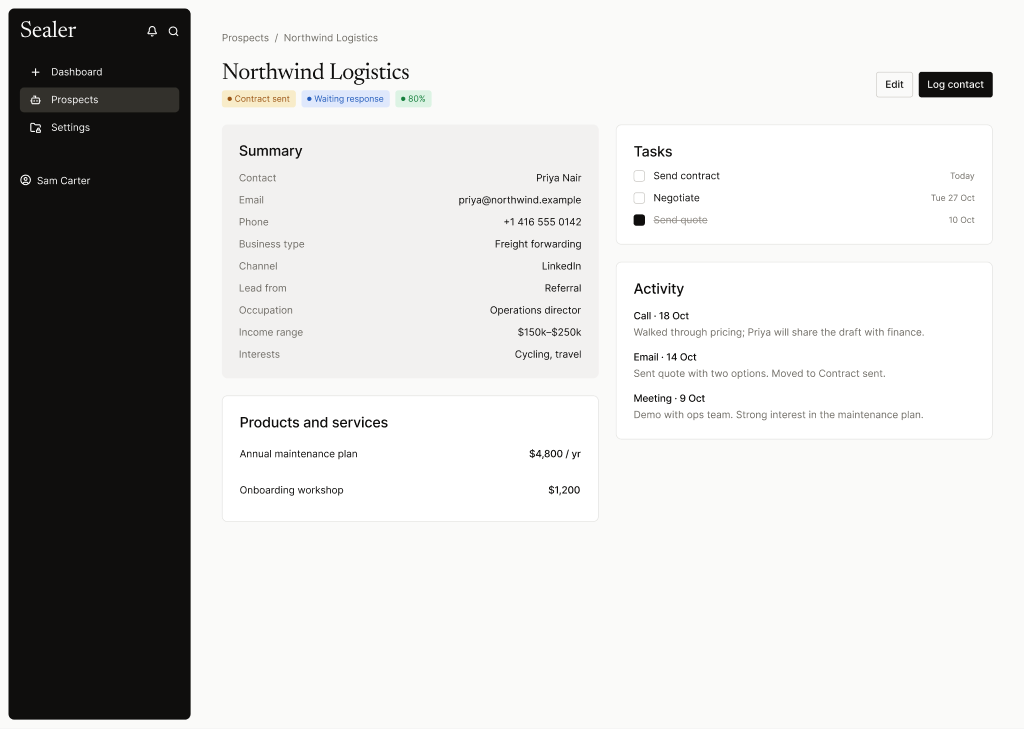Click the Cycling, travel interests value

pyautogui.click(x=548, y=355)
